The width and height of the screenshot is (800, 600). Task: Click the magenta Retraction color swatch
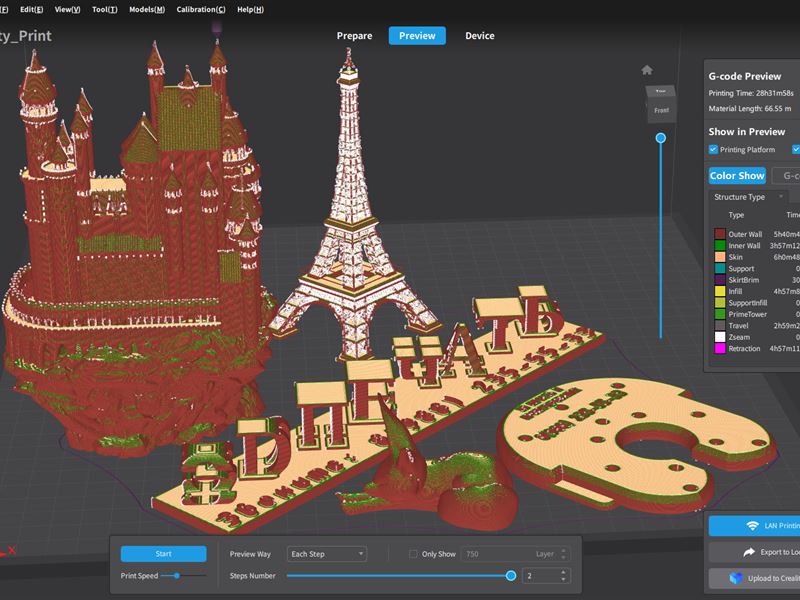tap(719, 349)
